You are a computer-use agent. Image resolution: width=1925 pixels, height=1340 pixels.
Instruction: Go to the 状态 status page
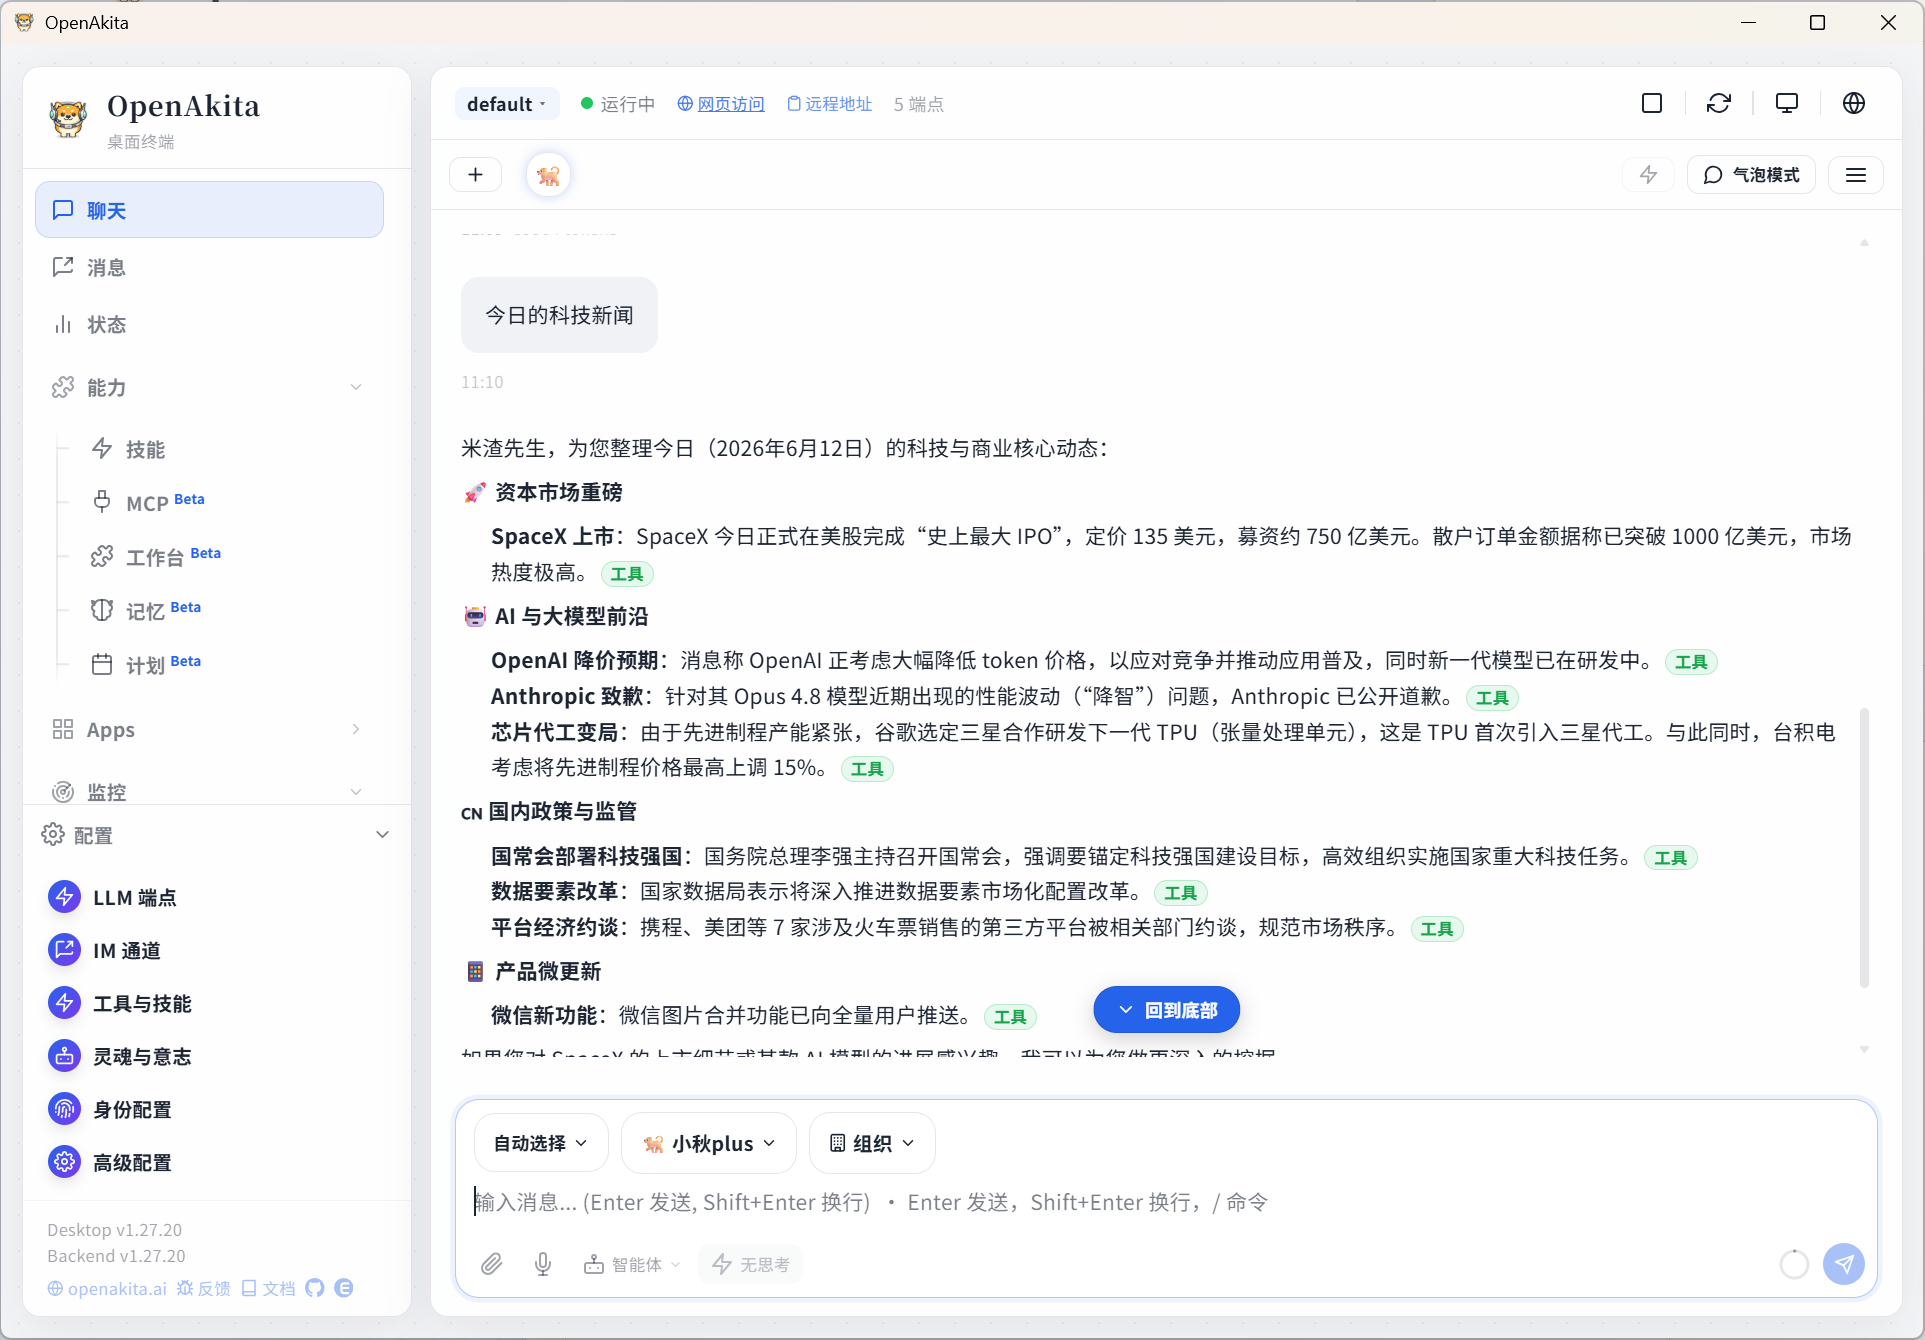pyautogui.click(x=209, y=324)
